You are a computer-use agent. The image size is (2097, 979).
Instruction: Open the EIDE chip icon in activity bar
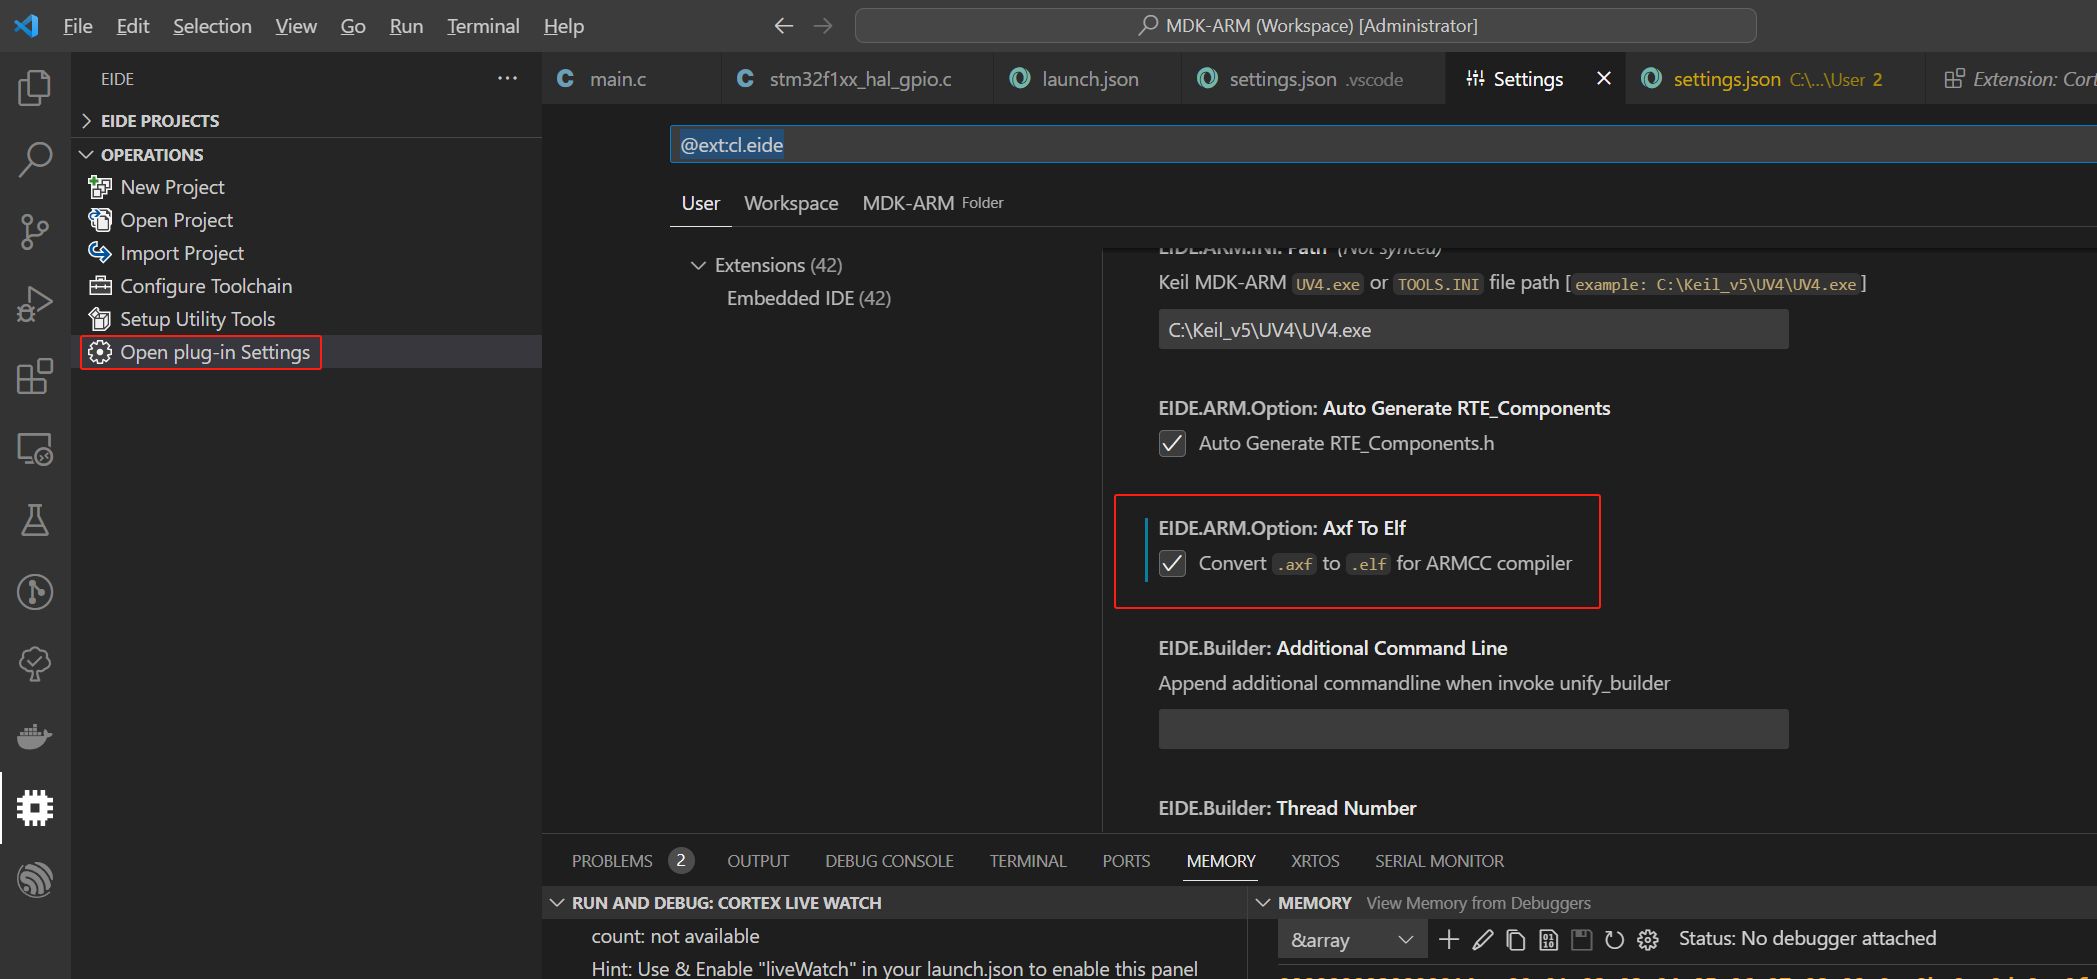pos(35,807)
